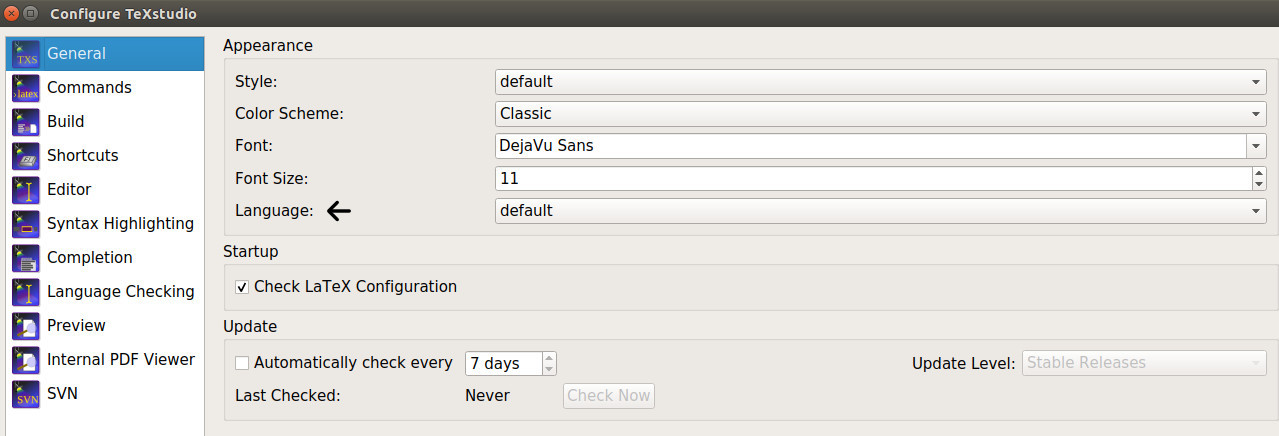1279x436 pixels.
Task: Switch to Internal PDF Viewer page
Action: pos(120,360)
